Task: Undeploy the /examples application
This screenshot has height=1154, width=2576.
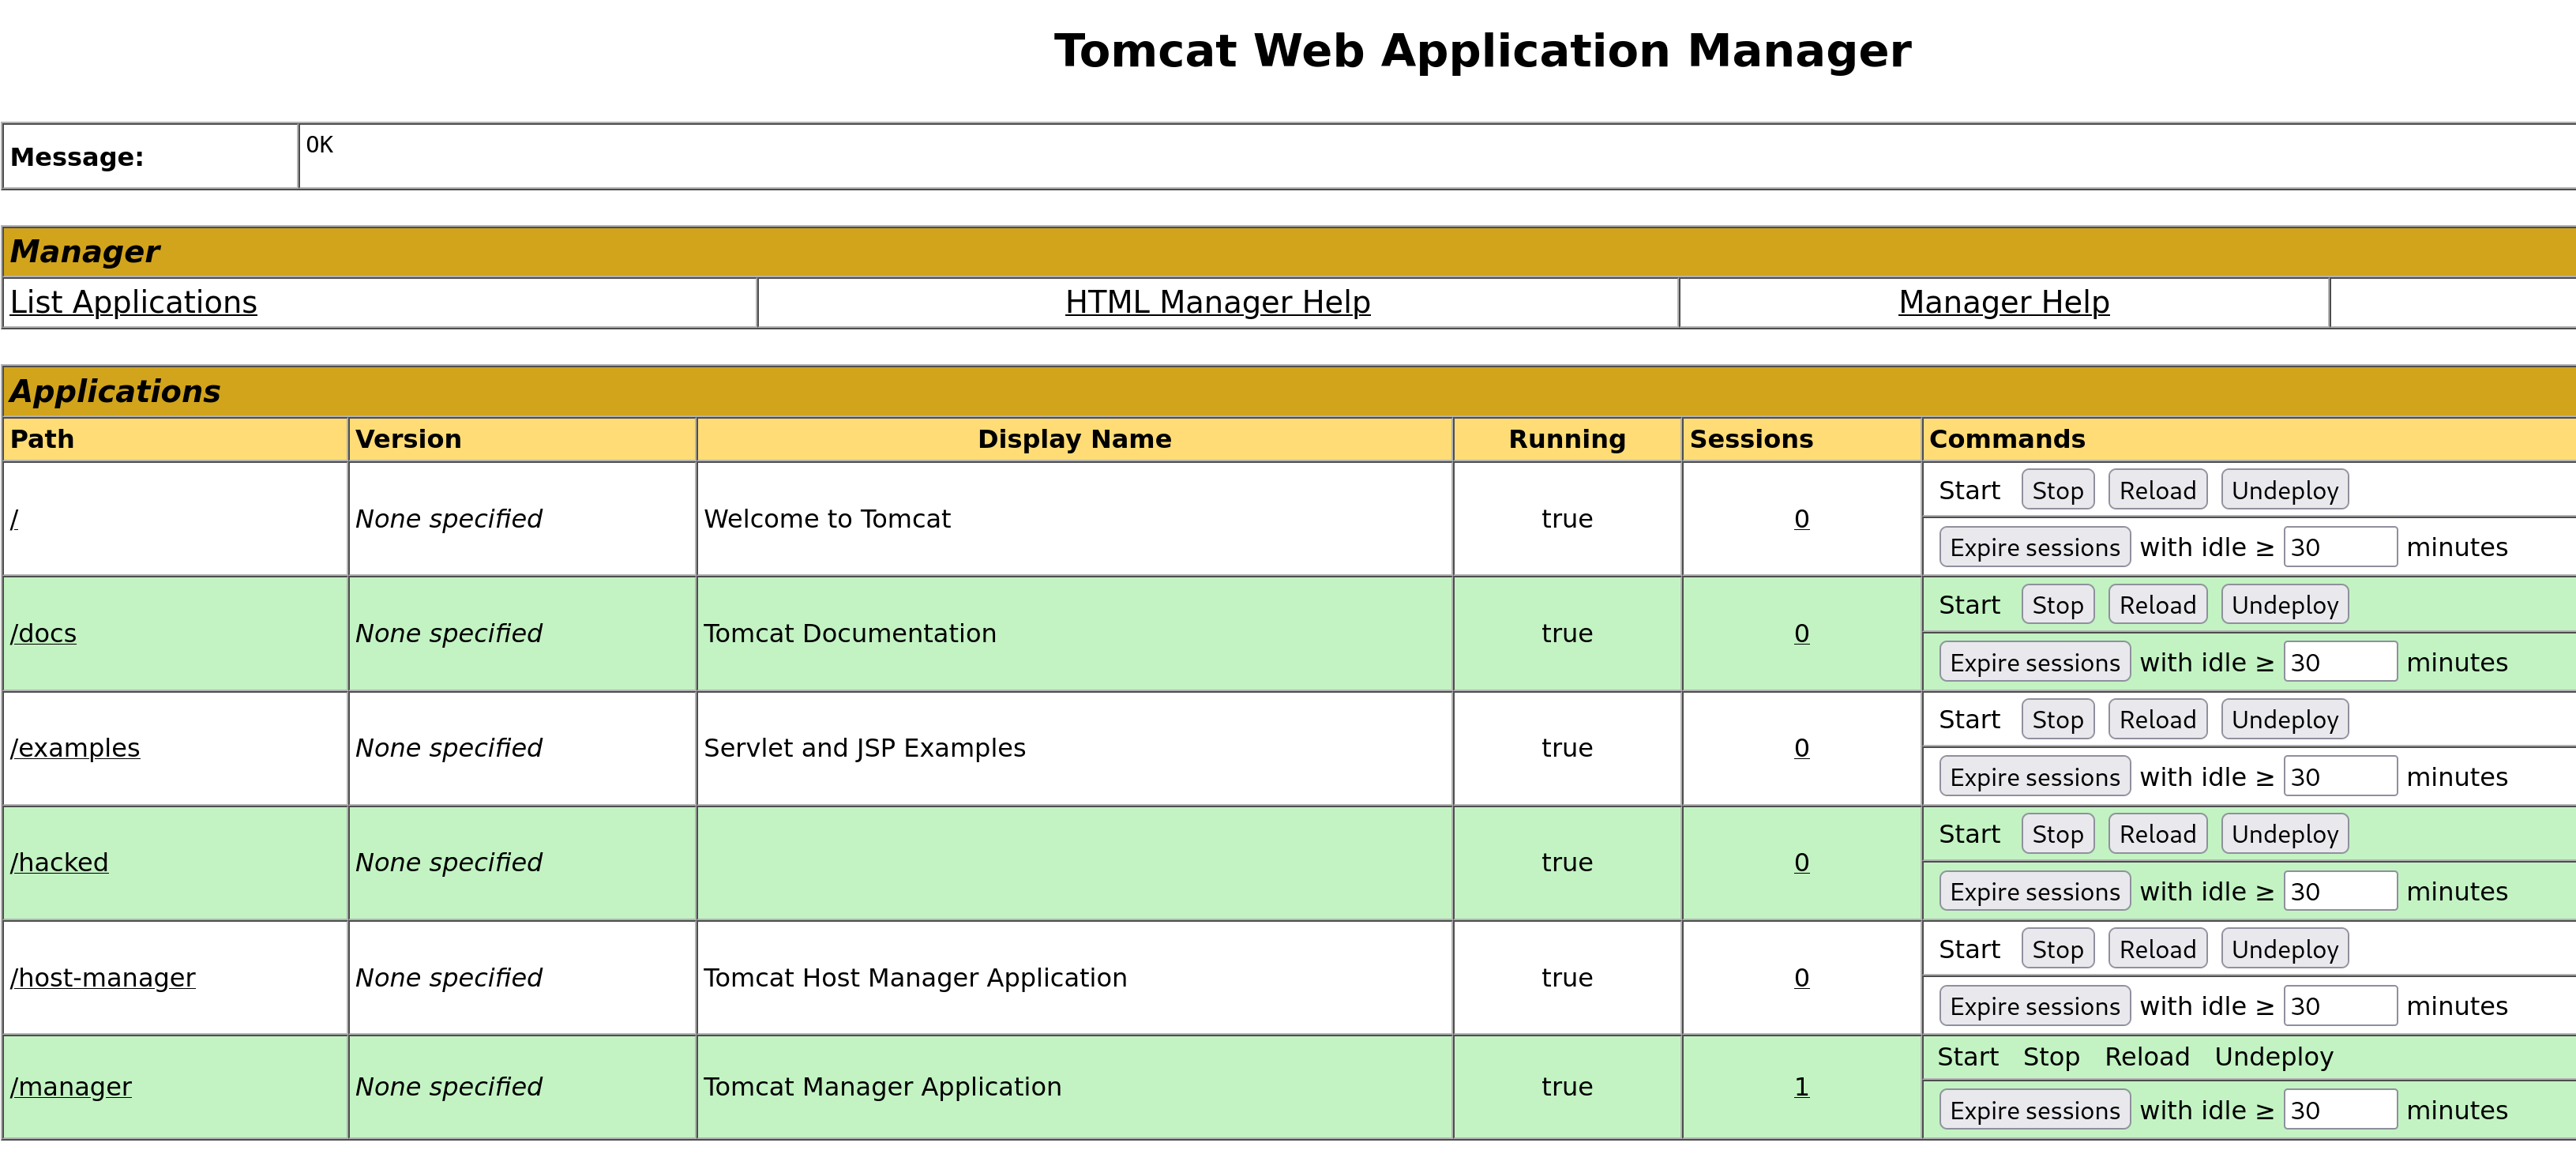Action: pyautogui.click(x=2284, y=719)
